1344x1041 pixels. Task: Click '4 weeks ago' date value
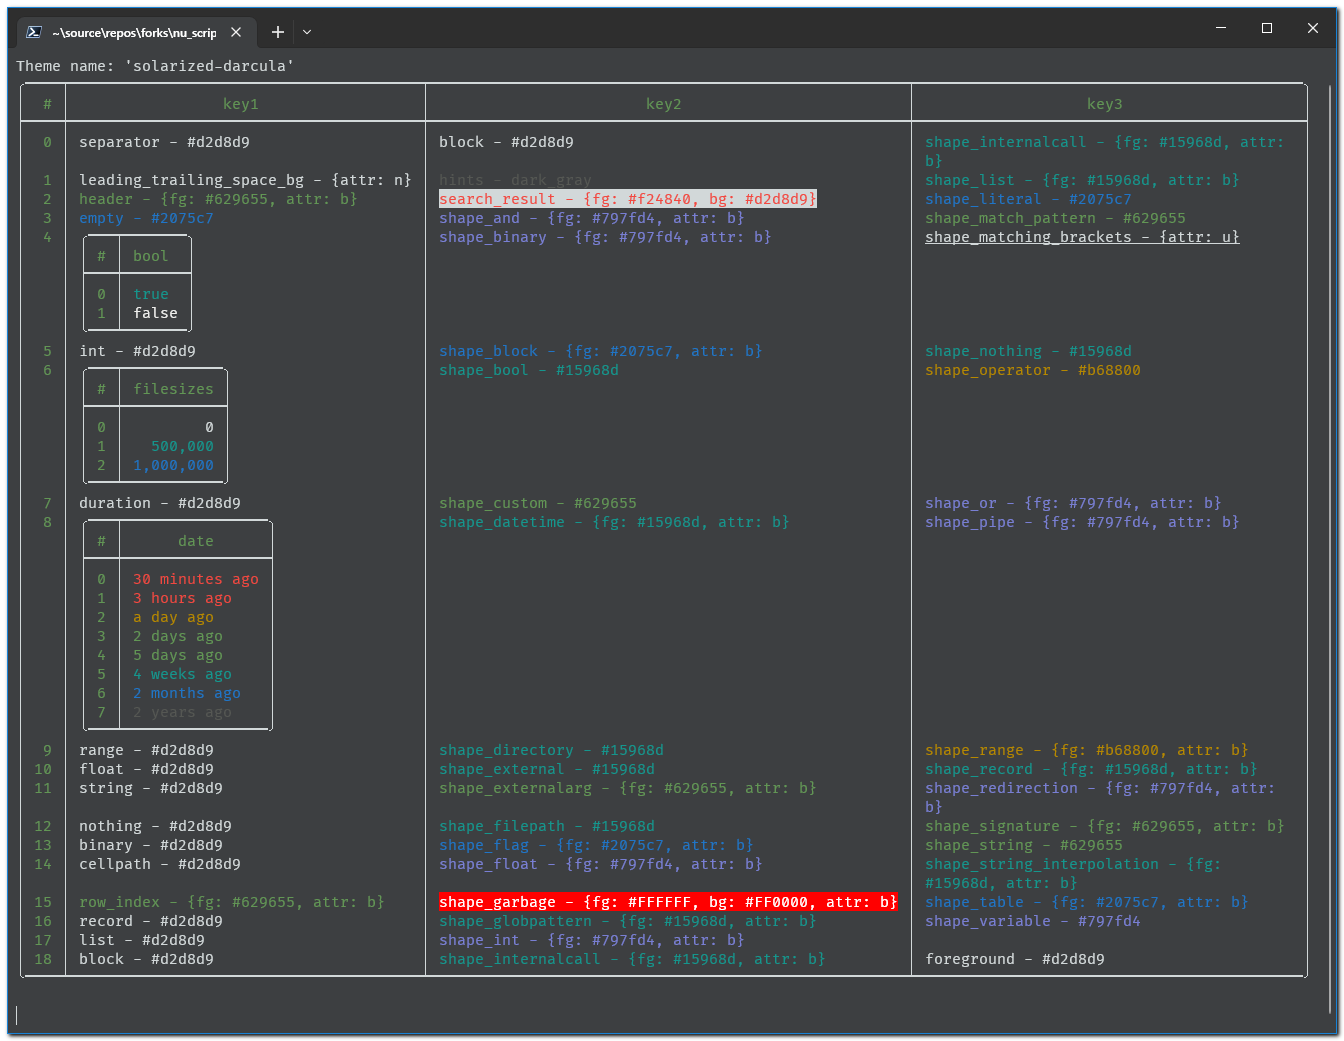(x=183, y=674)
